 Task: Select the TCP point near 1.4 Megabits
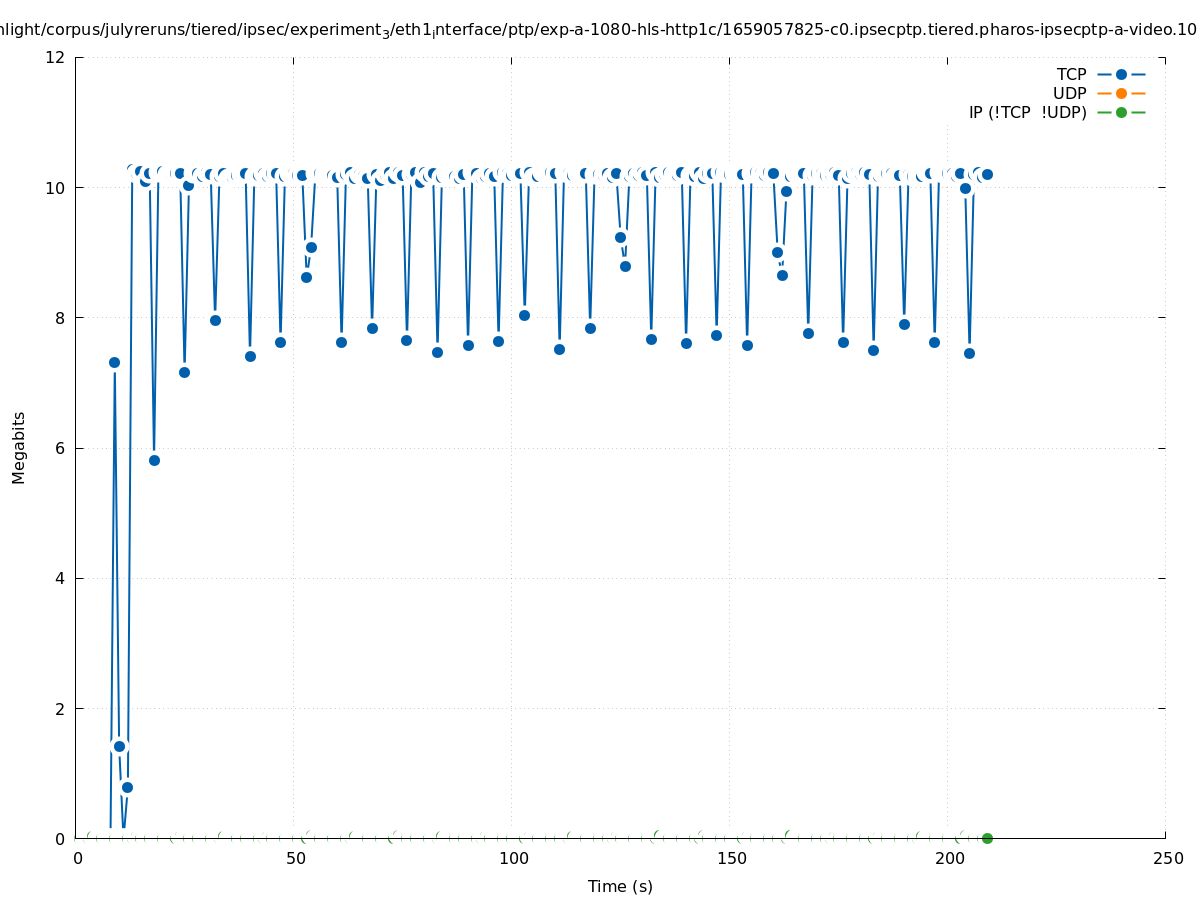point(119,746)
